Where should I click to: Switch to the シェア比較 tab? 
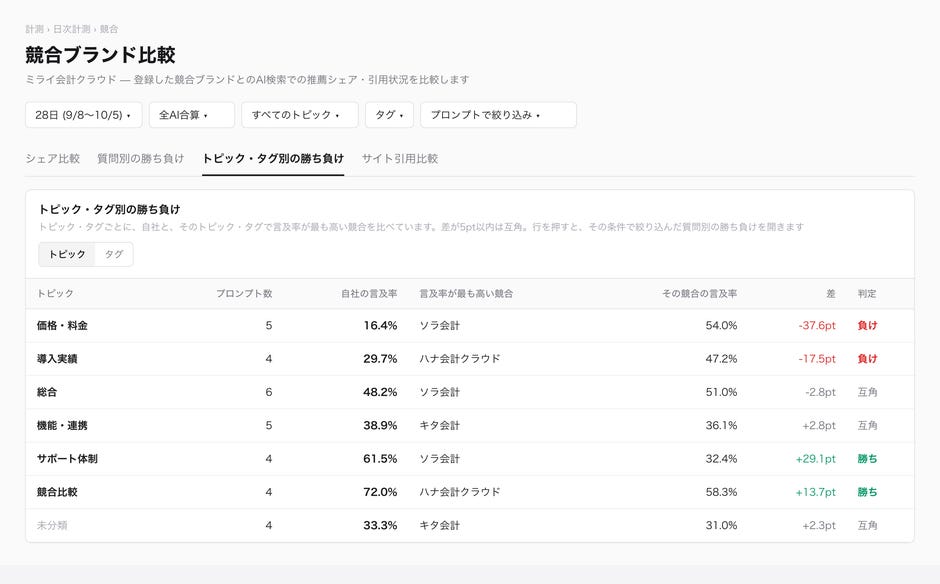click(52, 158)
